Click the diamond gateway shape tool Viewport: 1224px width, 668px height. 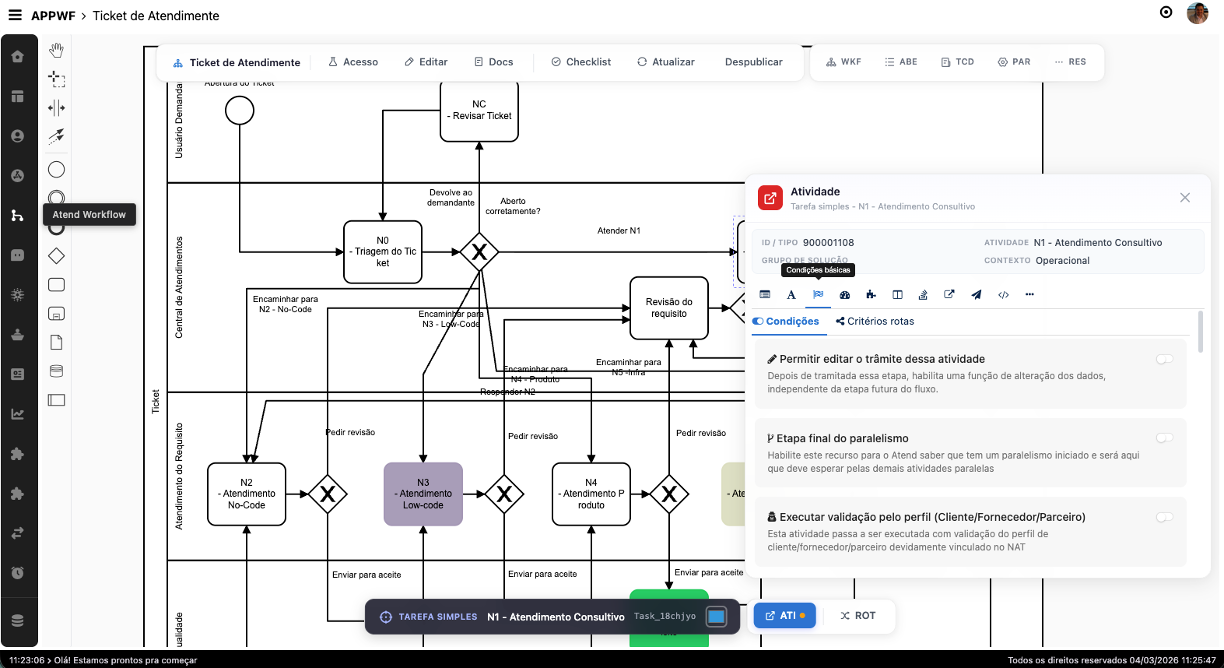(55, 255)
